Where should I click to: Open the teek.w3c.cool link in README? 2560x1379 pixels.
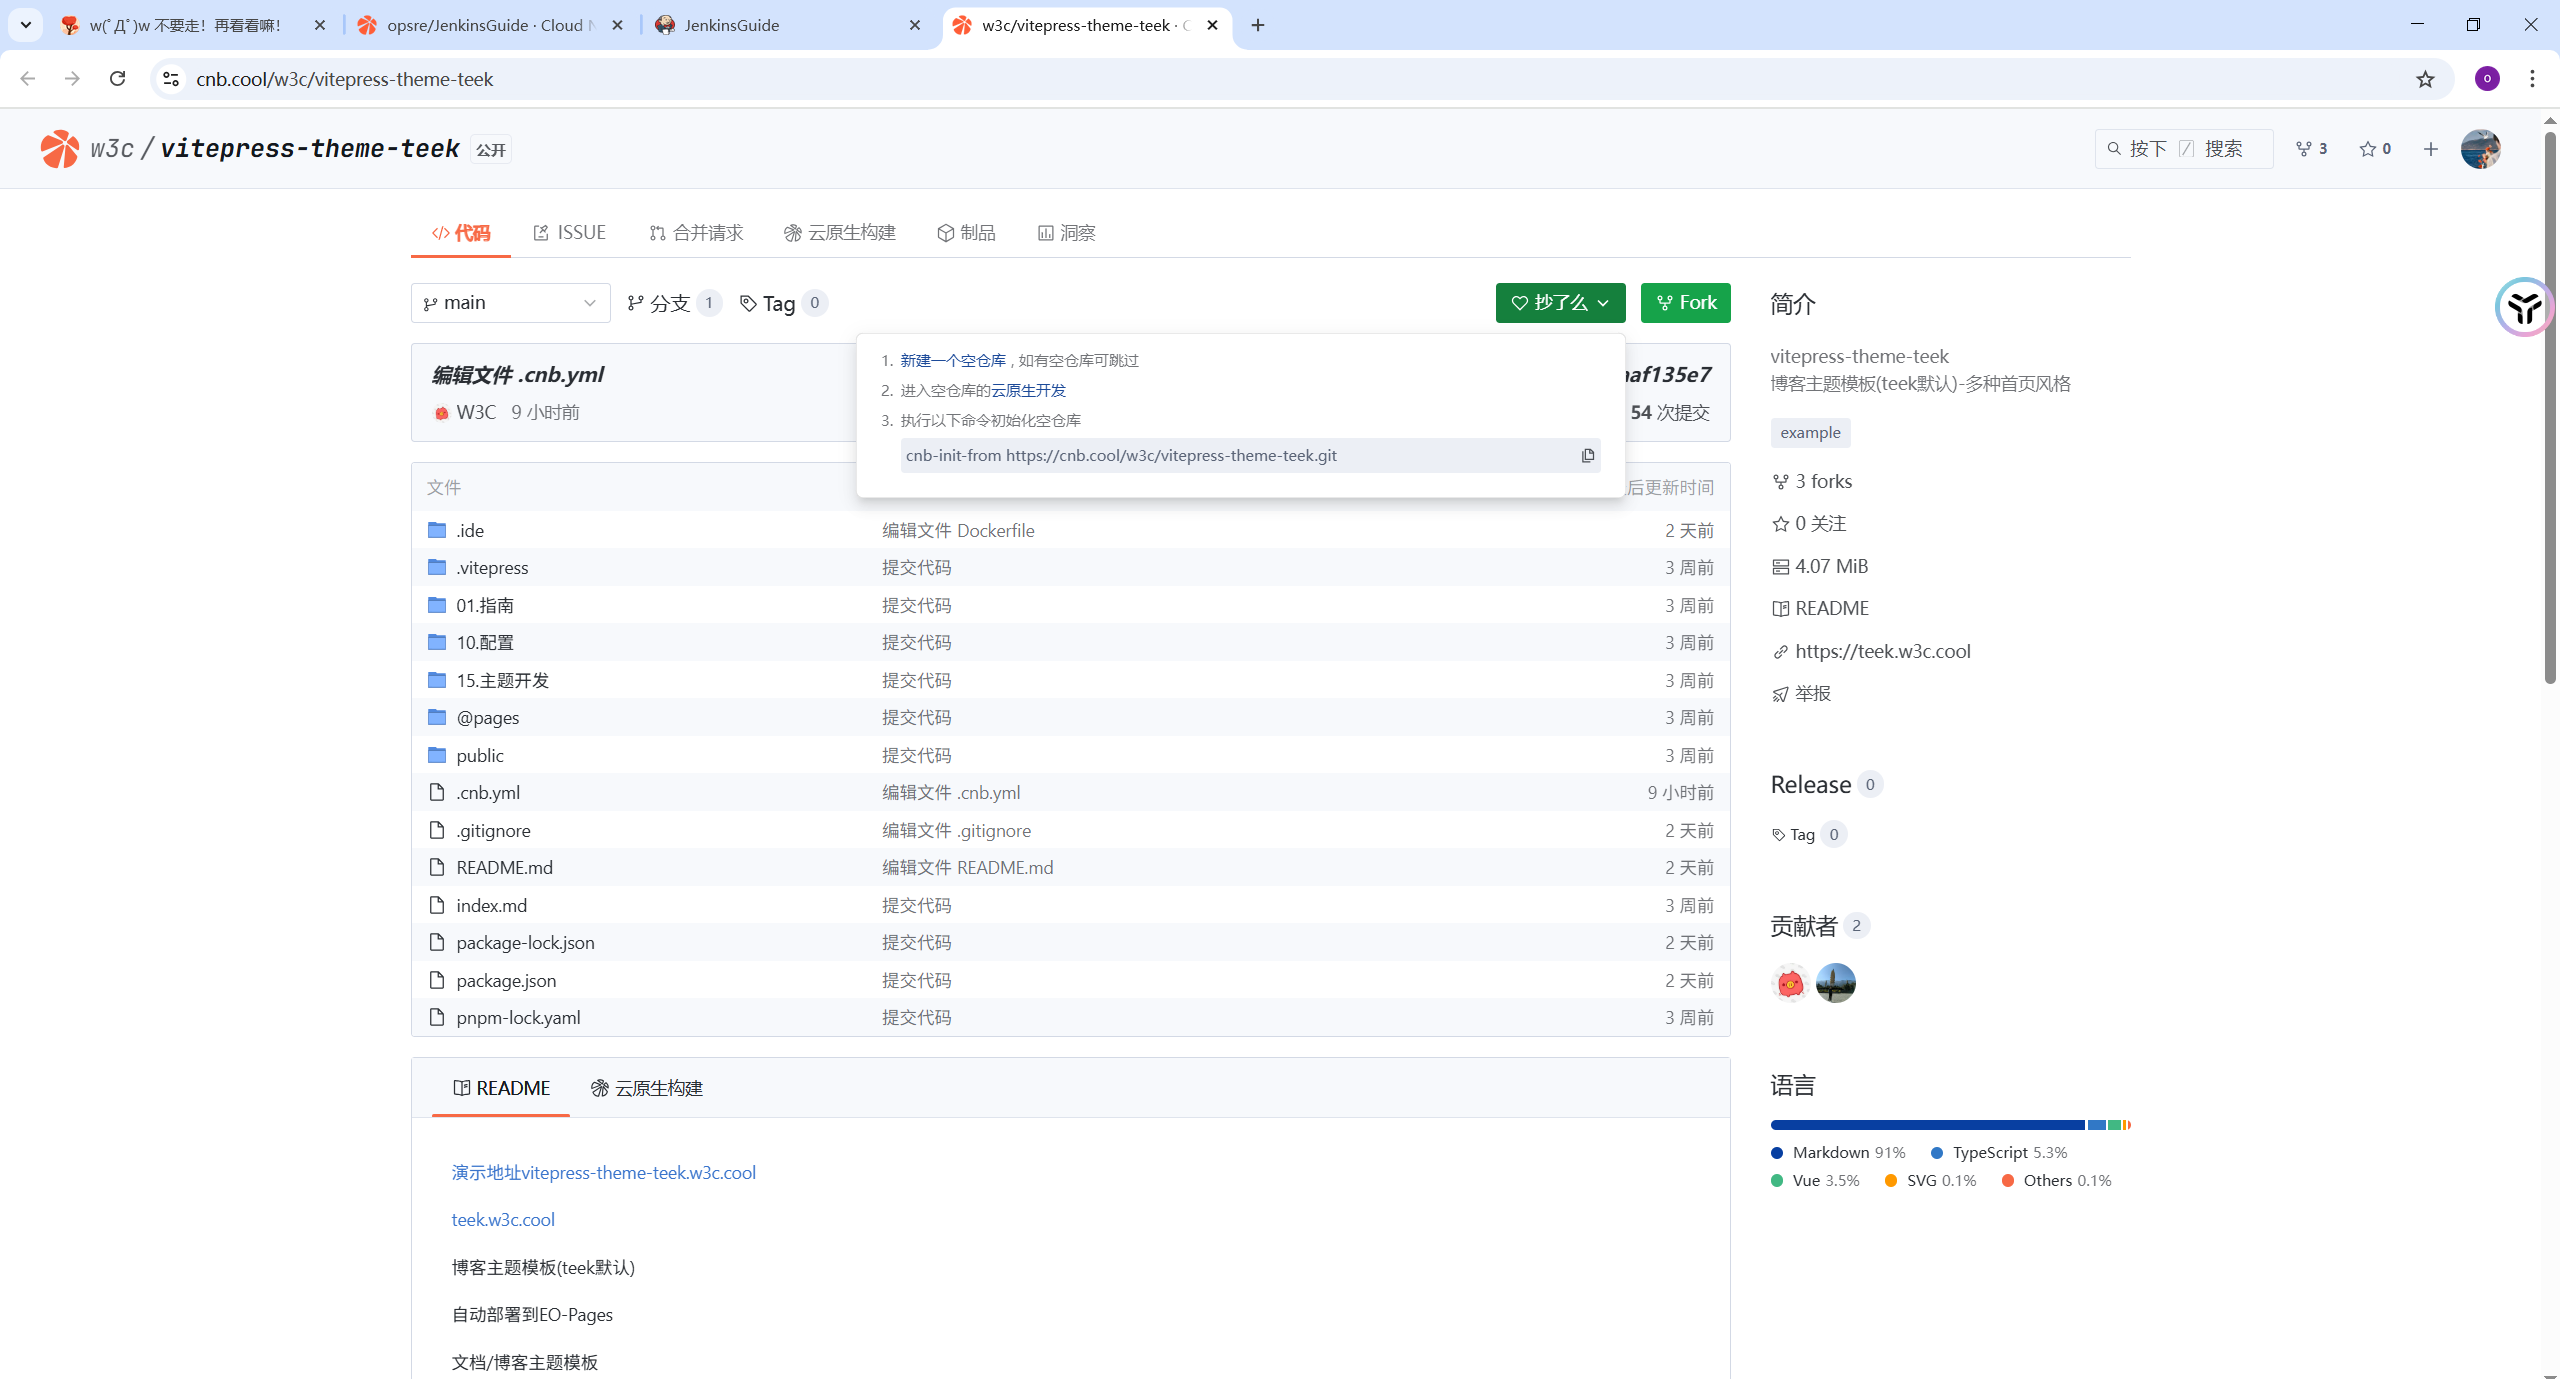pos(503,1220)
